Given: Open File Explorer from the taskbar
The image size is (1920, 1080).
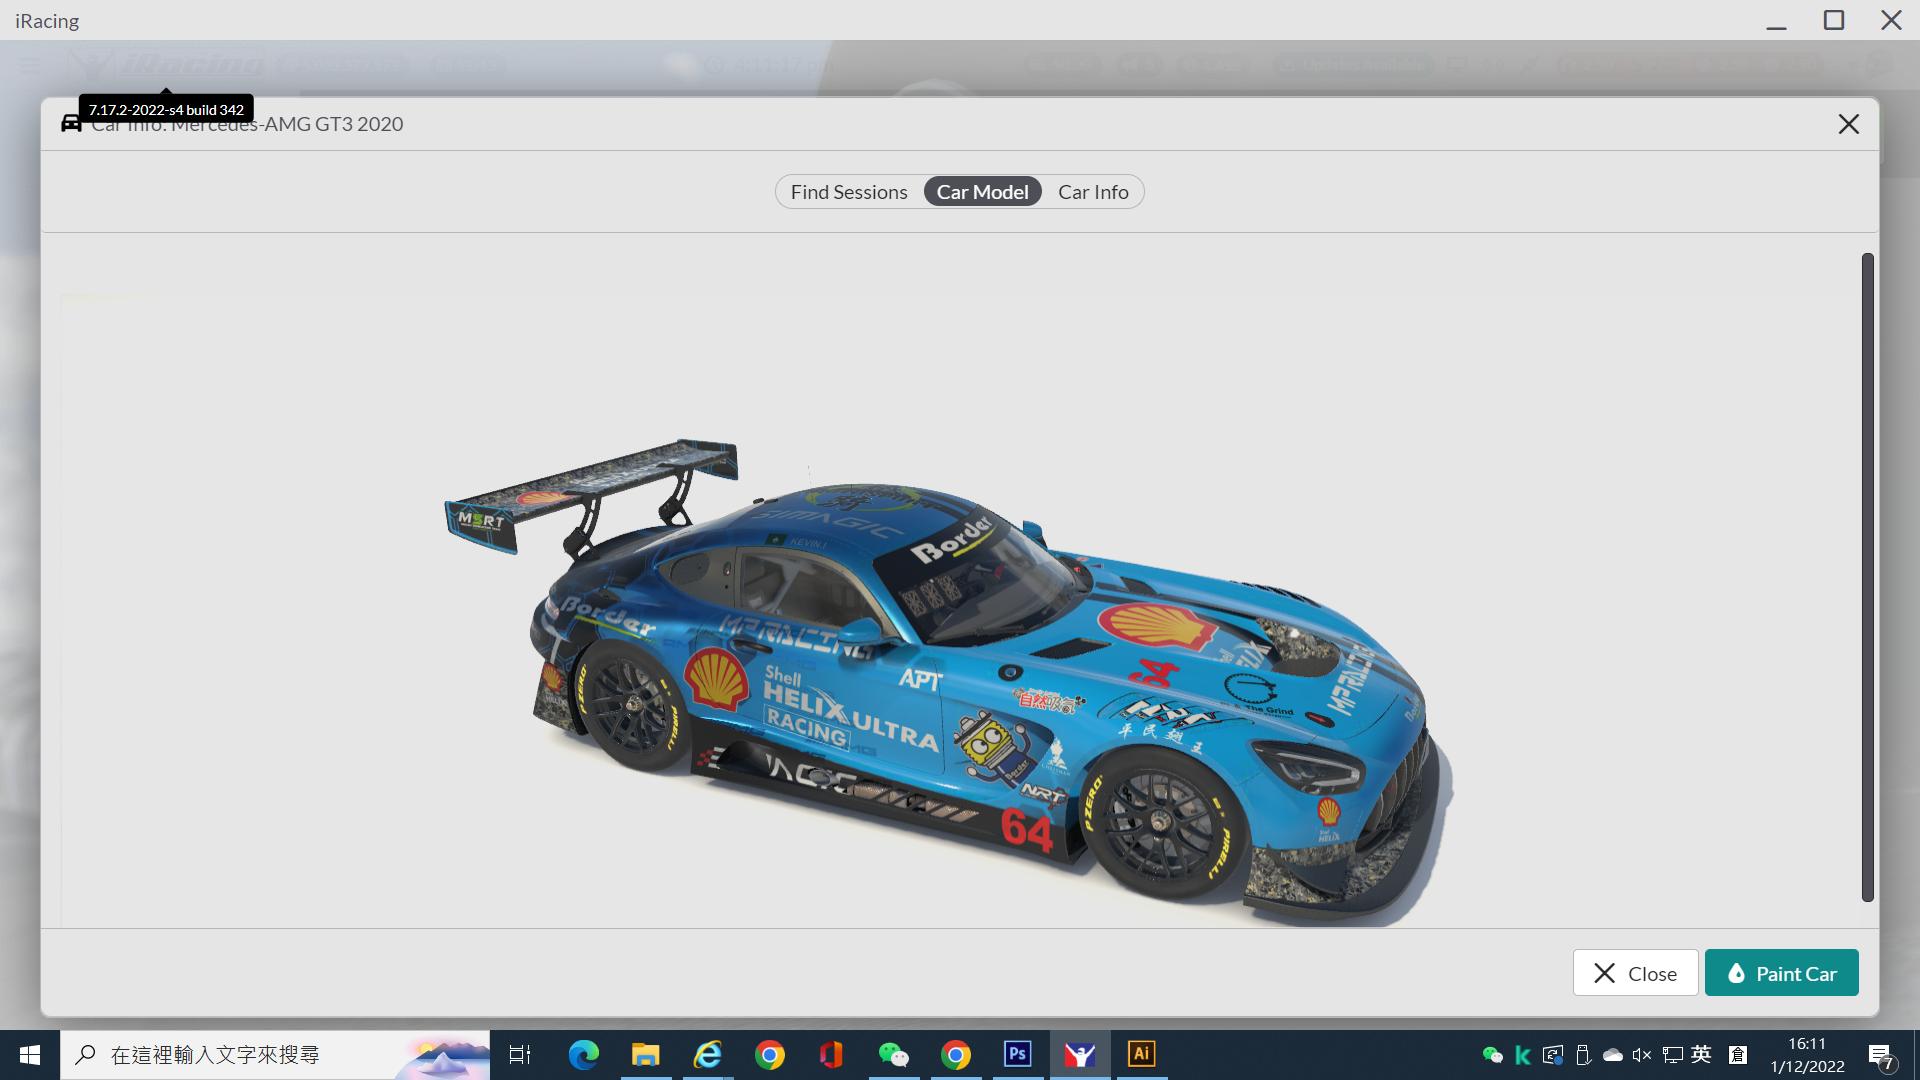Looking at the screenshot, I should pyautogui.click(x=645, y=1054).
